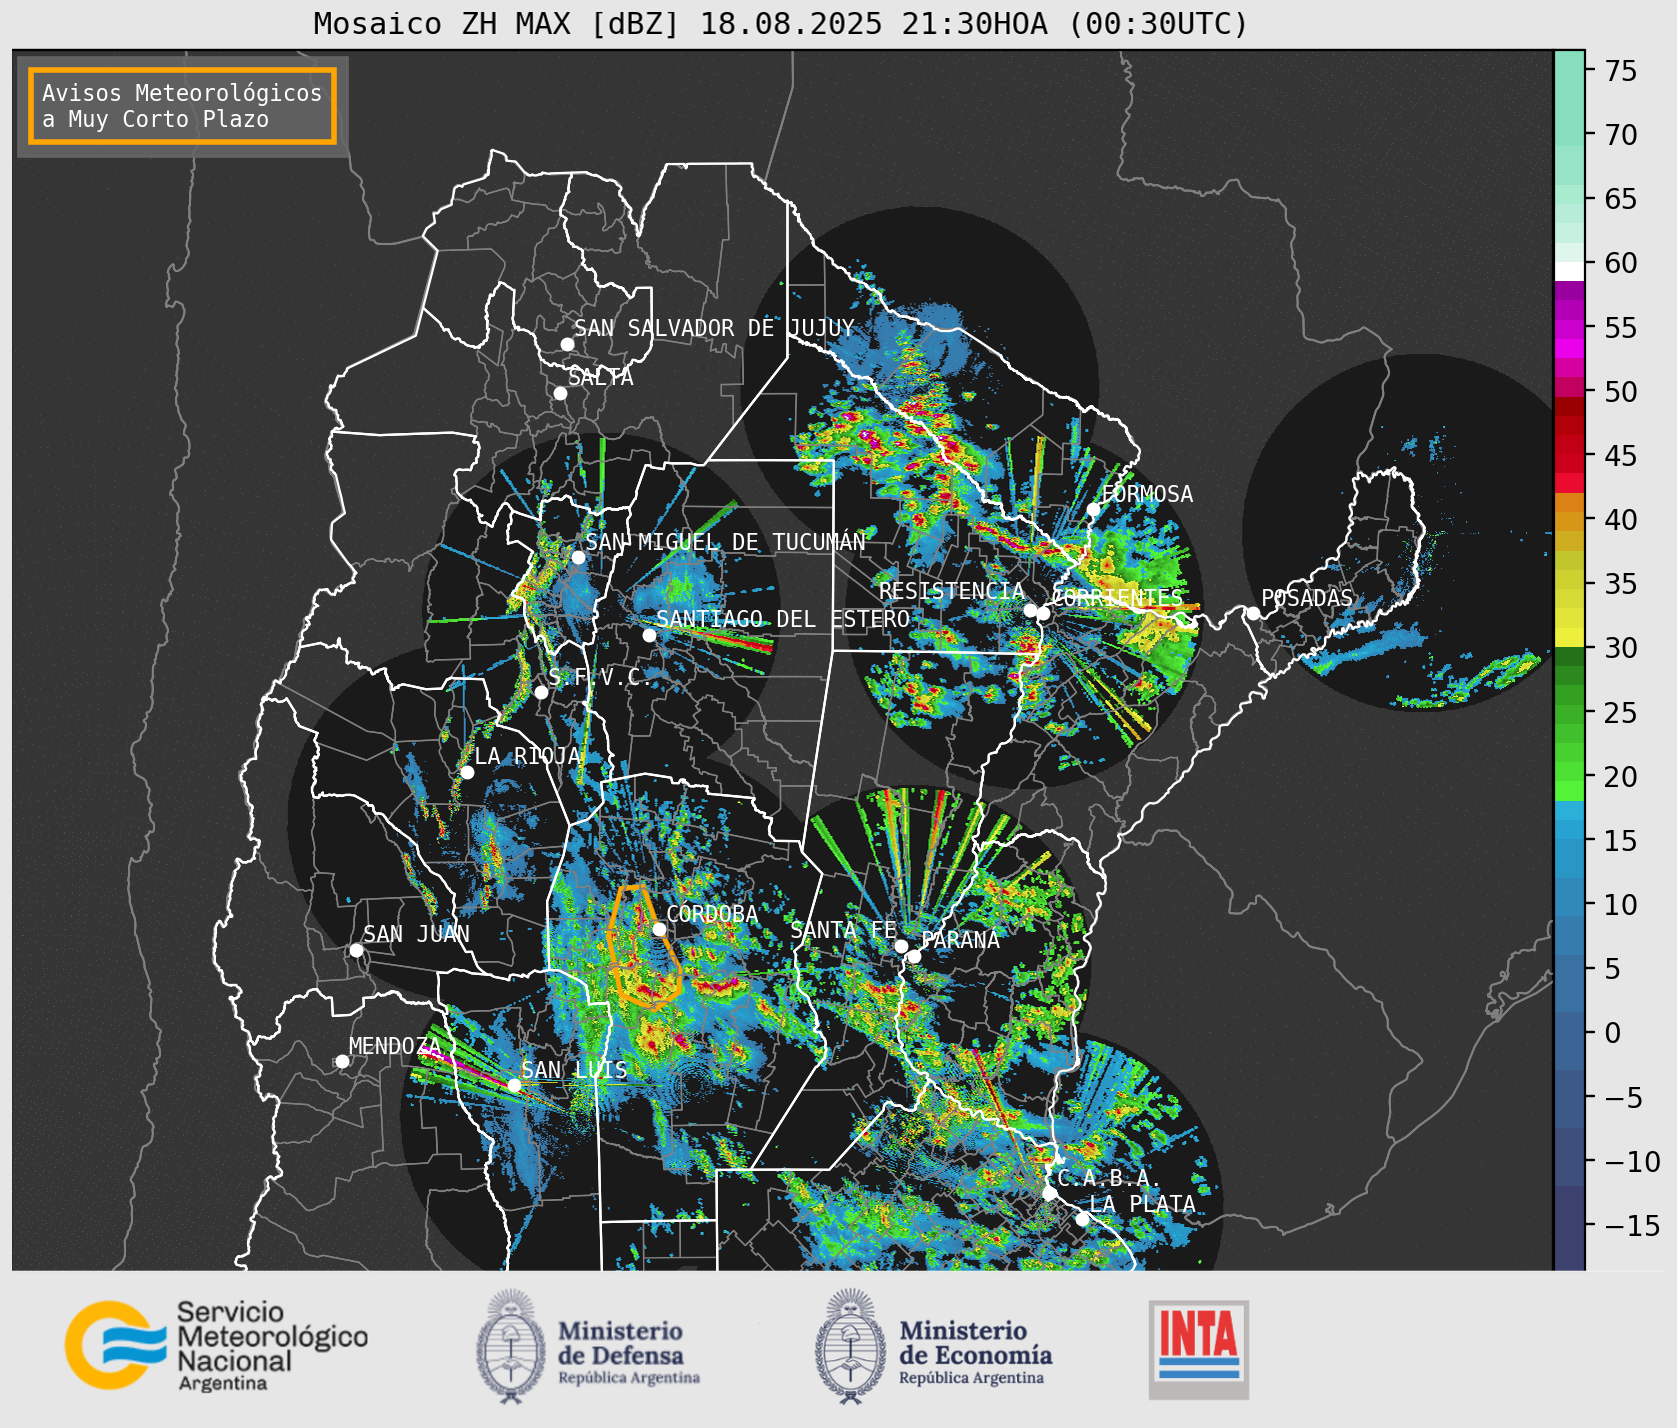Click the white dot marking Posadas

[1253, 613]
